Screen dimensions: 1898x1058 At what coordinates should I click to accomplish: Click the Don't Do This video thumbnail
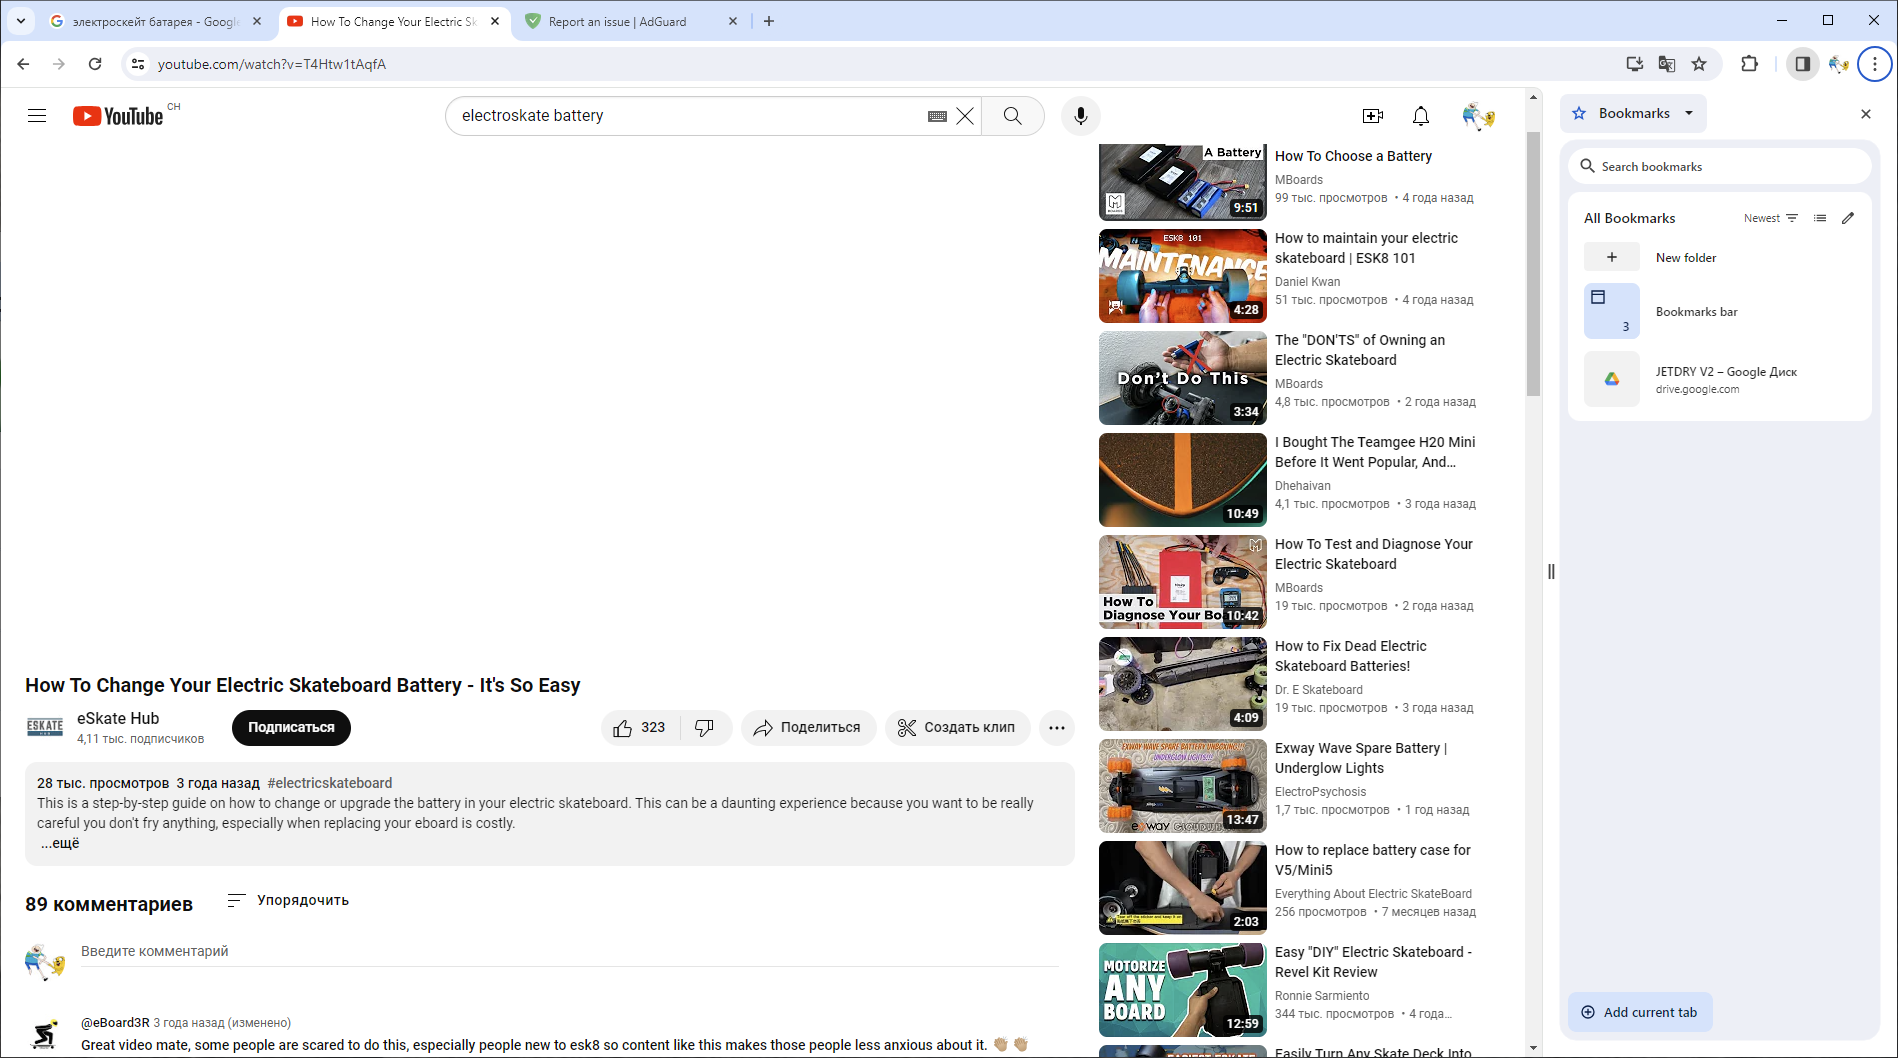pos(1181,378)
